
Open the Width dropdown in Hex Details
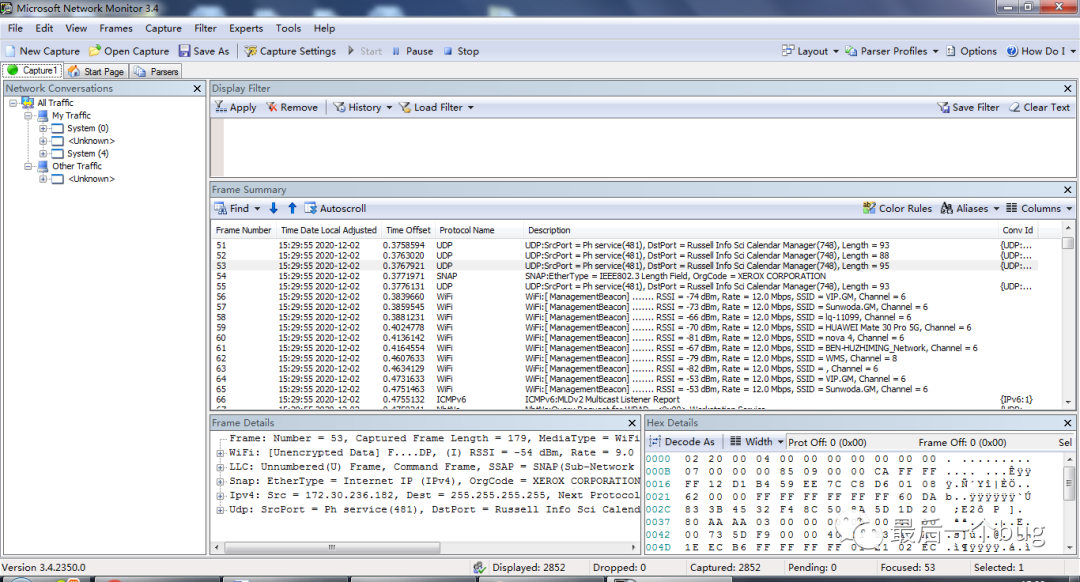tap(756, 442)
